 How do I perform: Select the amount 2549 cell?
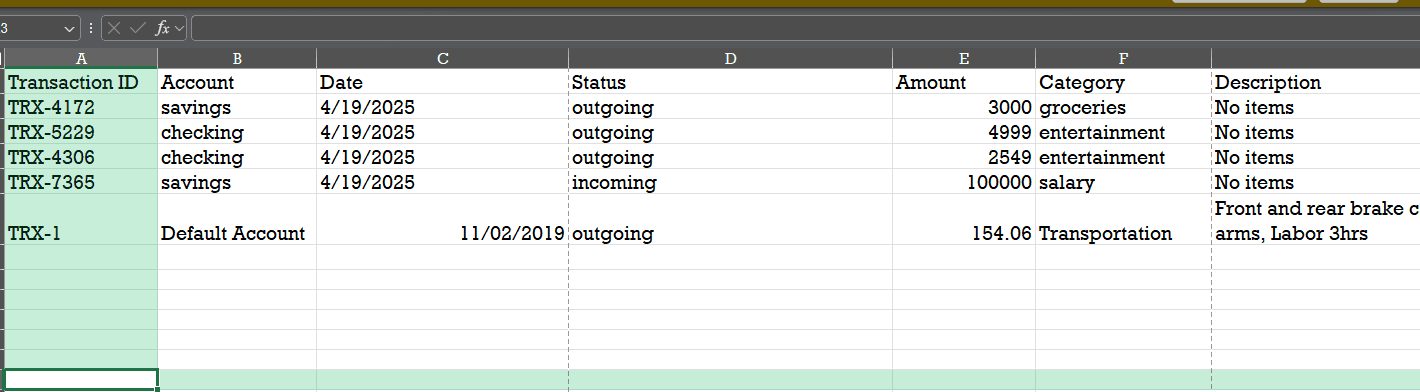point(964,157)
